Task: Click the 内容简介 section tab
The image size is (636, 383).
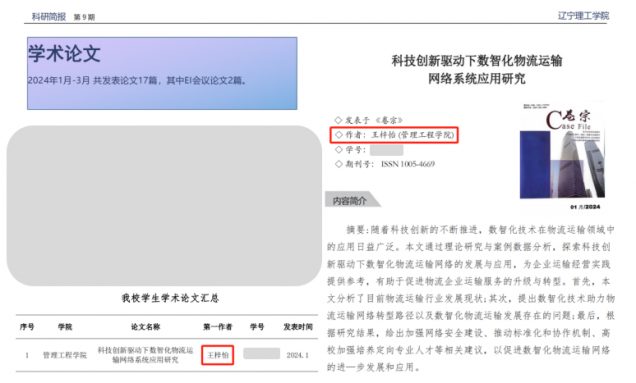Action: tap(352, 200)
